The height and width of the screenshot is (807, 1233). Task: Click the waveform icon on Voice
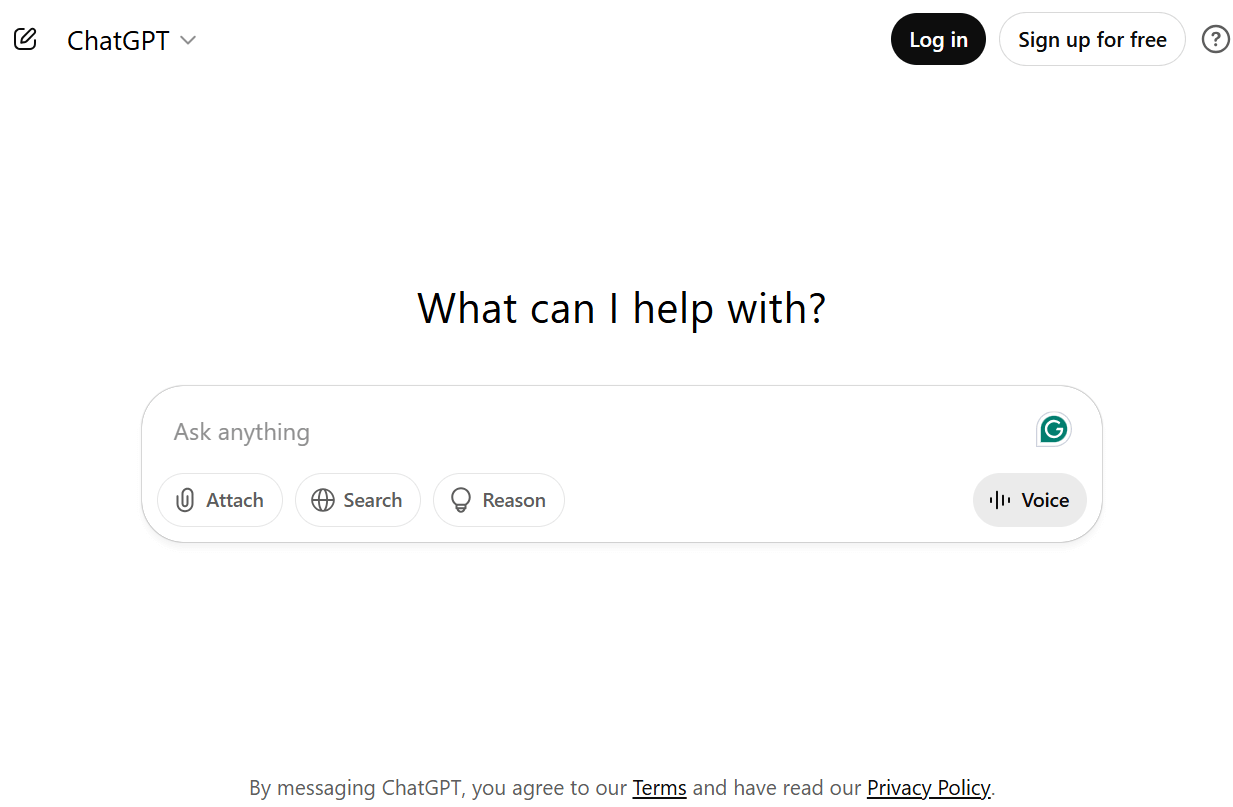999,500
